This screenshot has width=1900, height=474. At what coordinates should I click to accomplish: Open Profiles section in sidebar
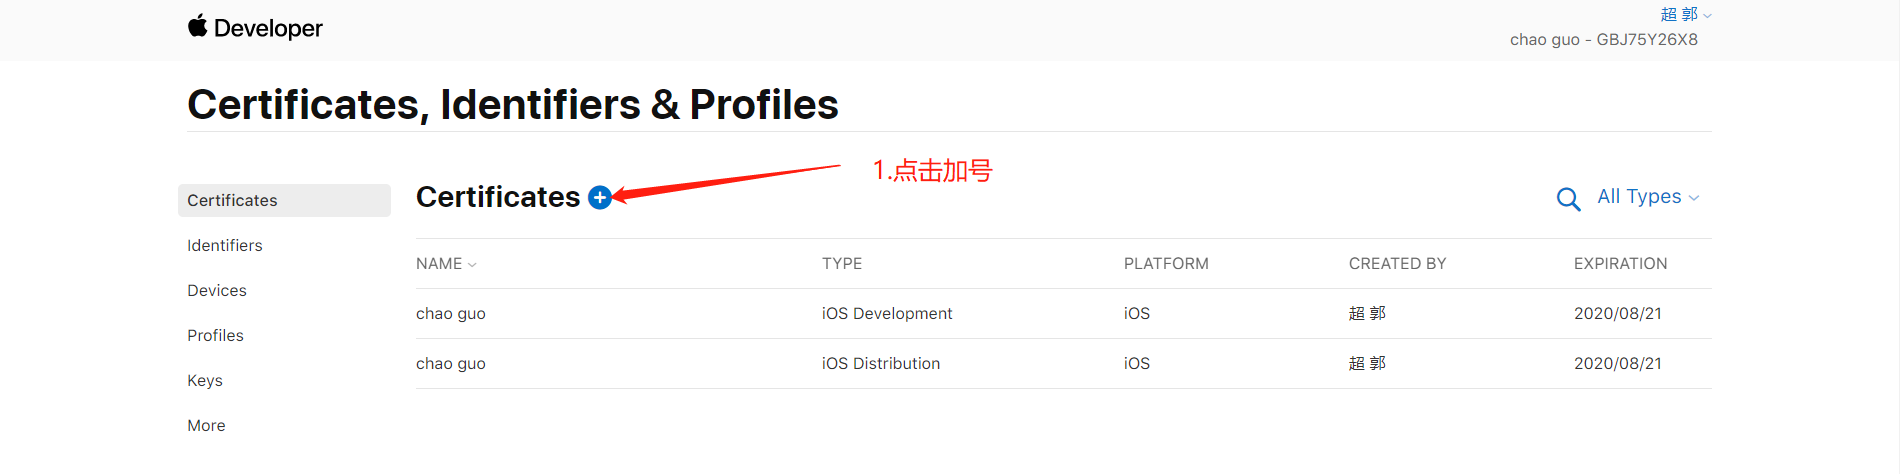[215, 335]
